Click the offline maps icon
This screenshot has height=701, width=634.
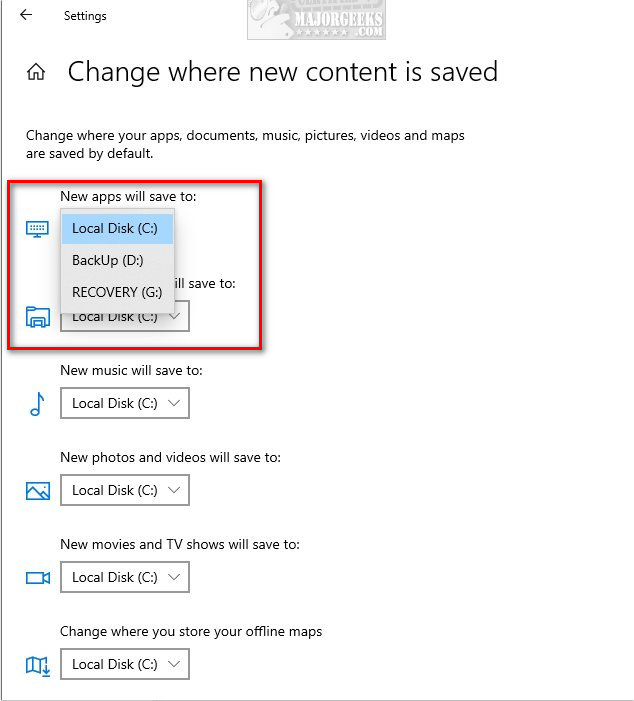(37, 665)
